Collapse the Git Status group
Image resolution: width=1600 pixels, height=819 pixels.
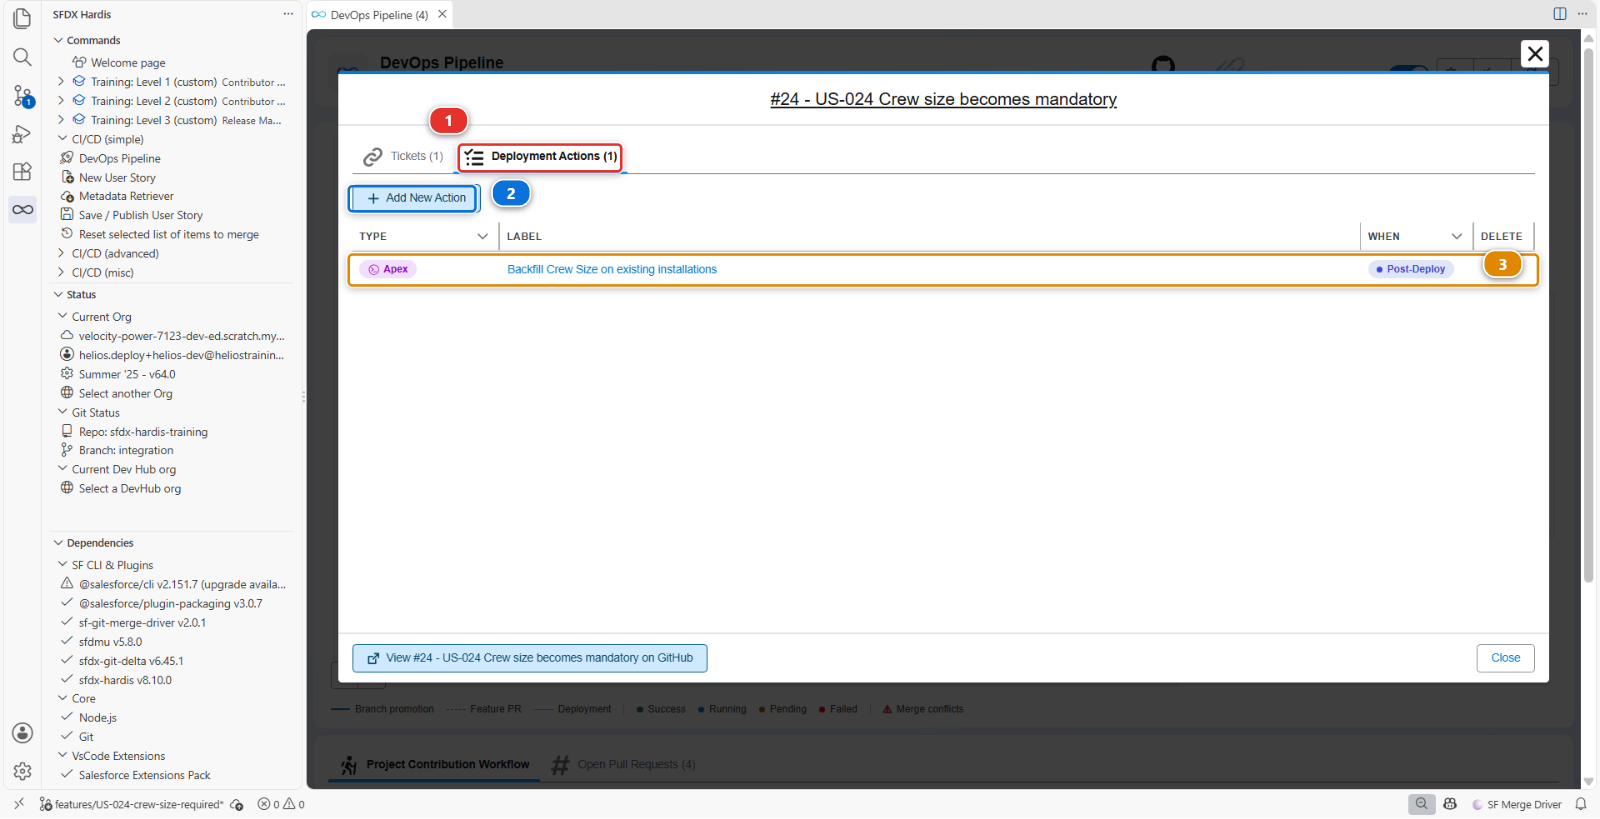coord(62,412)
